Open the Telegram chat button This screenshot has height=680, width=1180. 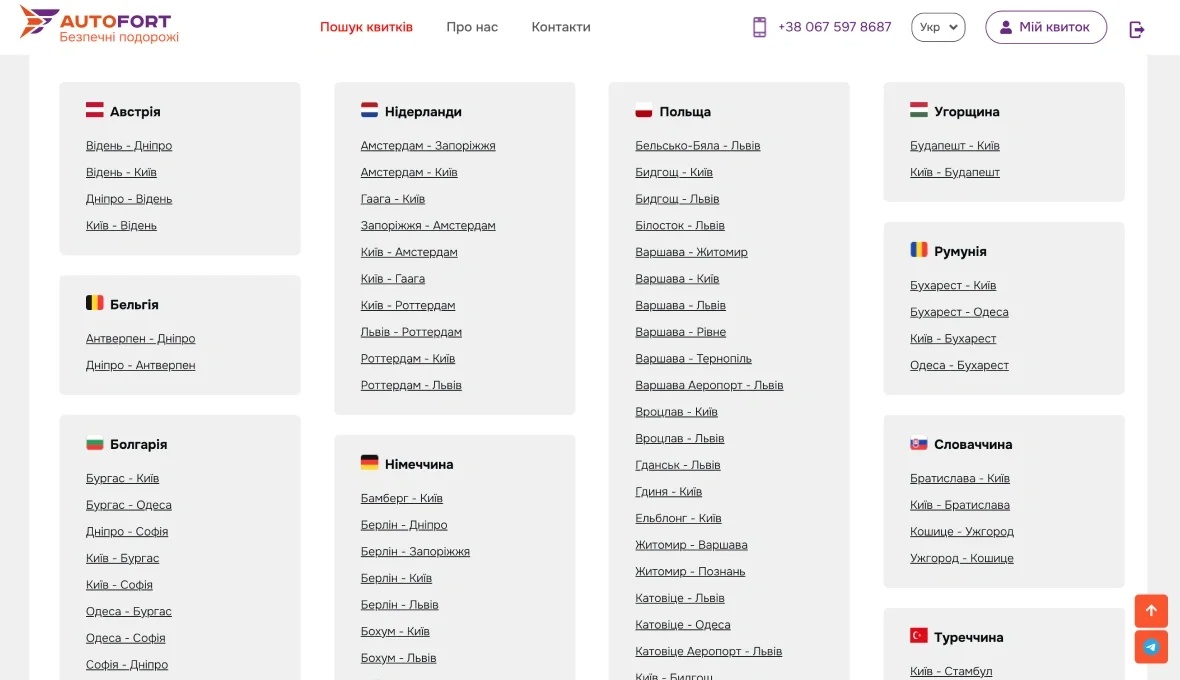pos(1151,646)
